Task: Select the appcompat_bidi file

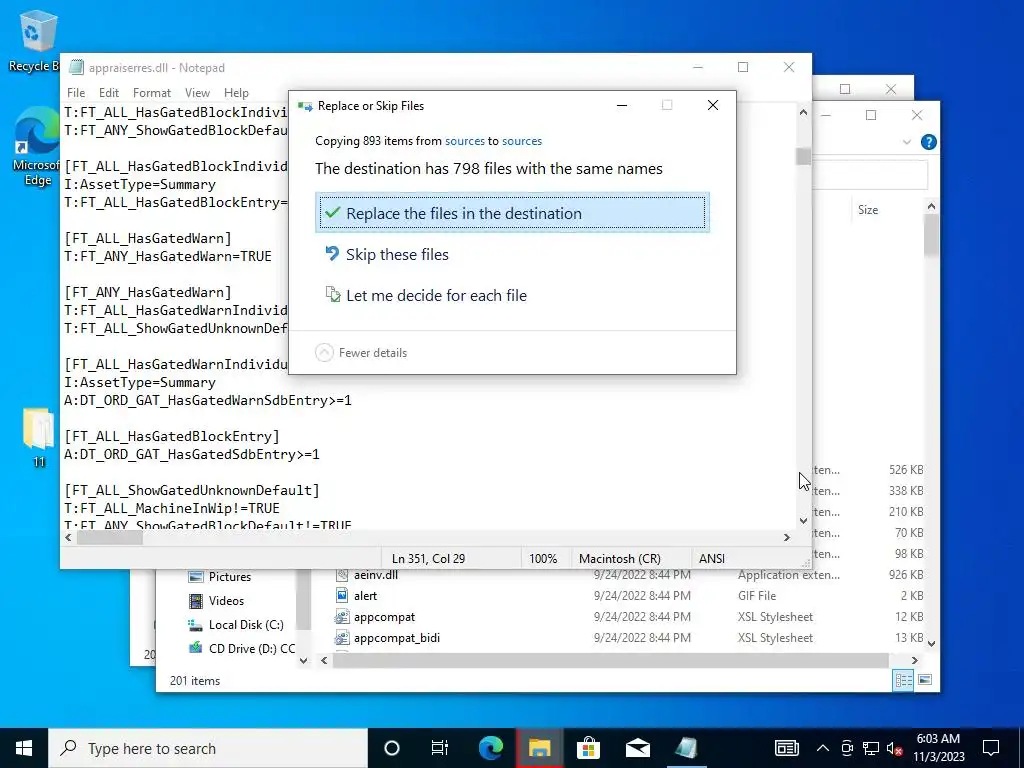Action: point(628,637)
